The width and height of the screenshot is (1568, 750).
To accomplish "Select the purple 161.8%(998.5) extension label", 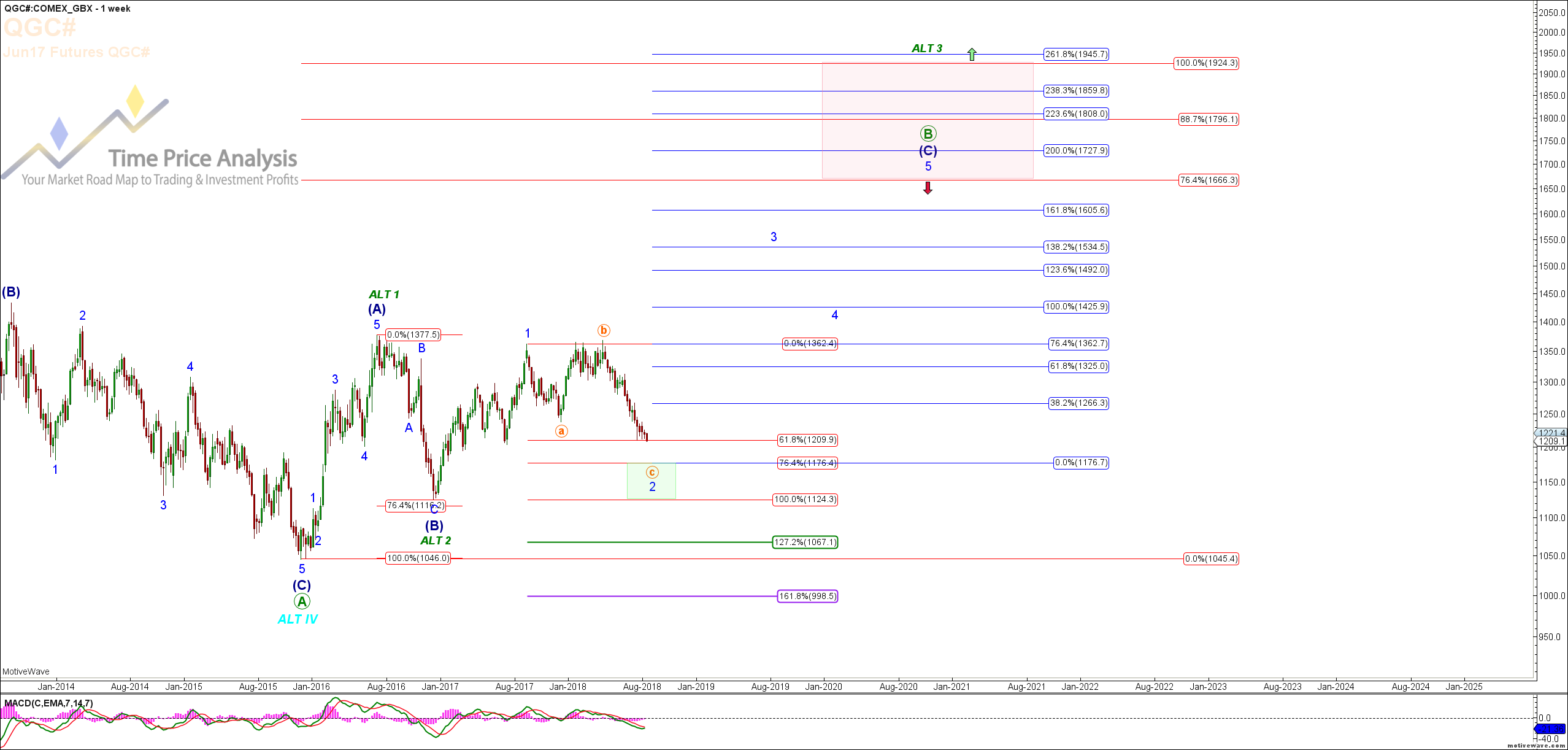I will click(806, 596).
